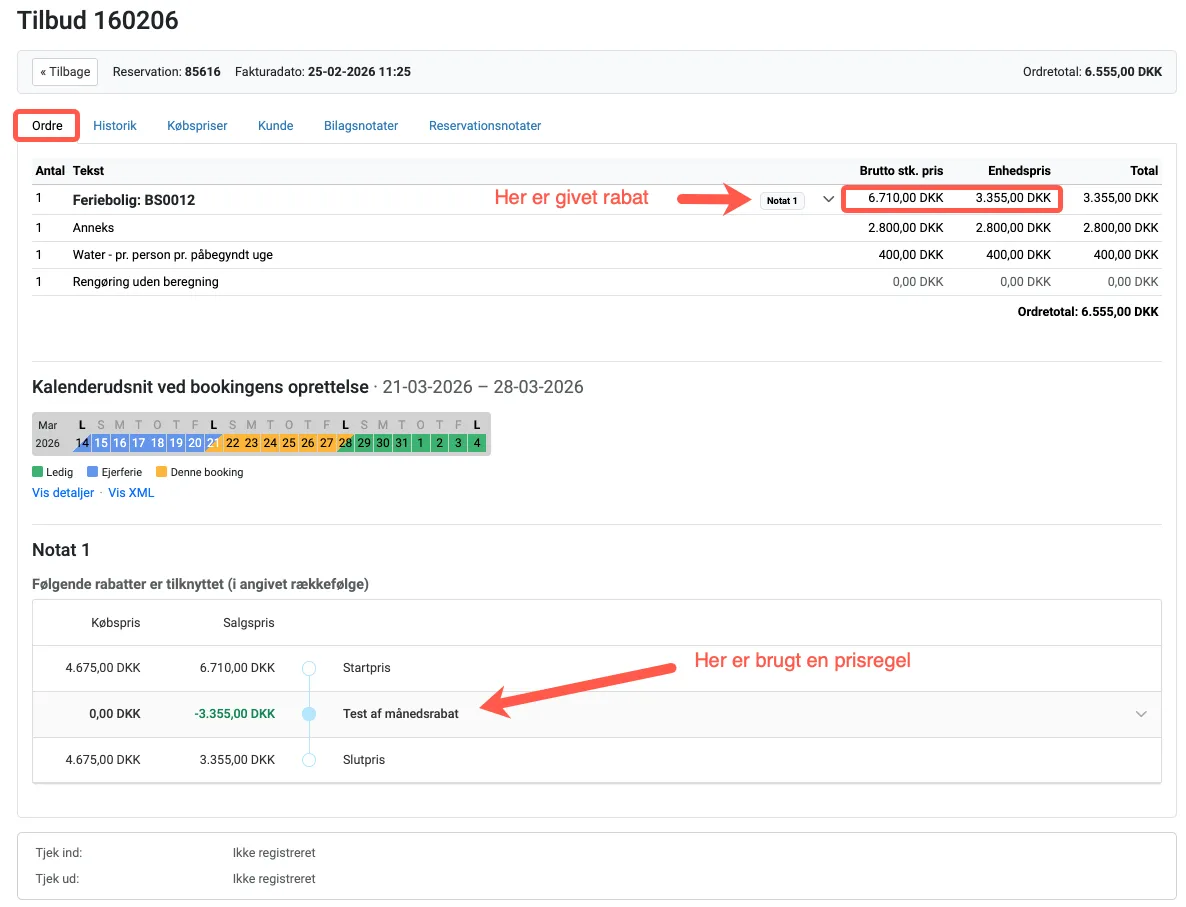Viewport: 1186px width, 907px height.
Task: Switch to the Købspriser tab
Action: tap(197, 126)
